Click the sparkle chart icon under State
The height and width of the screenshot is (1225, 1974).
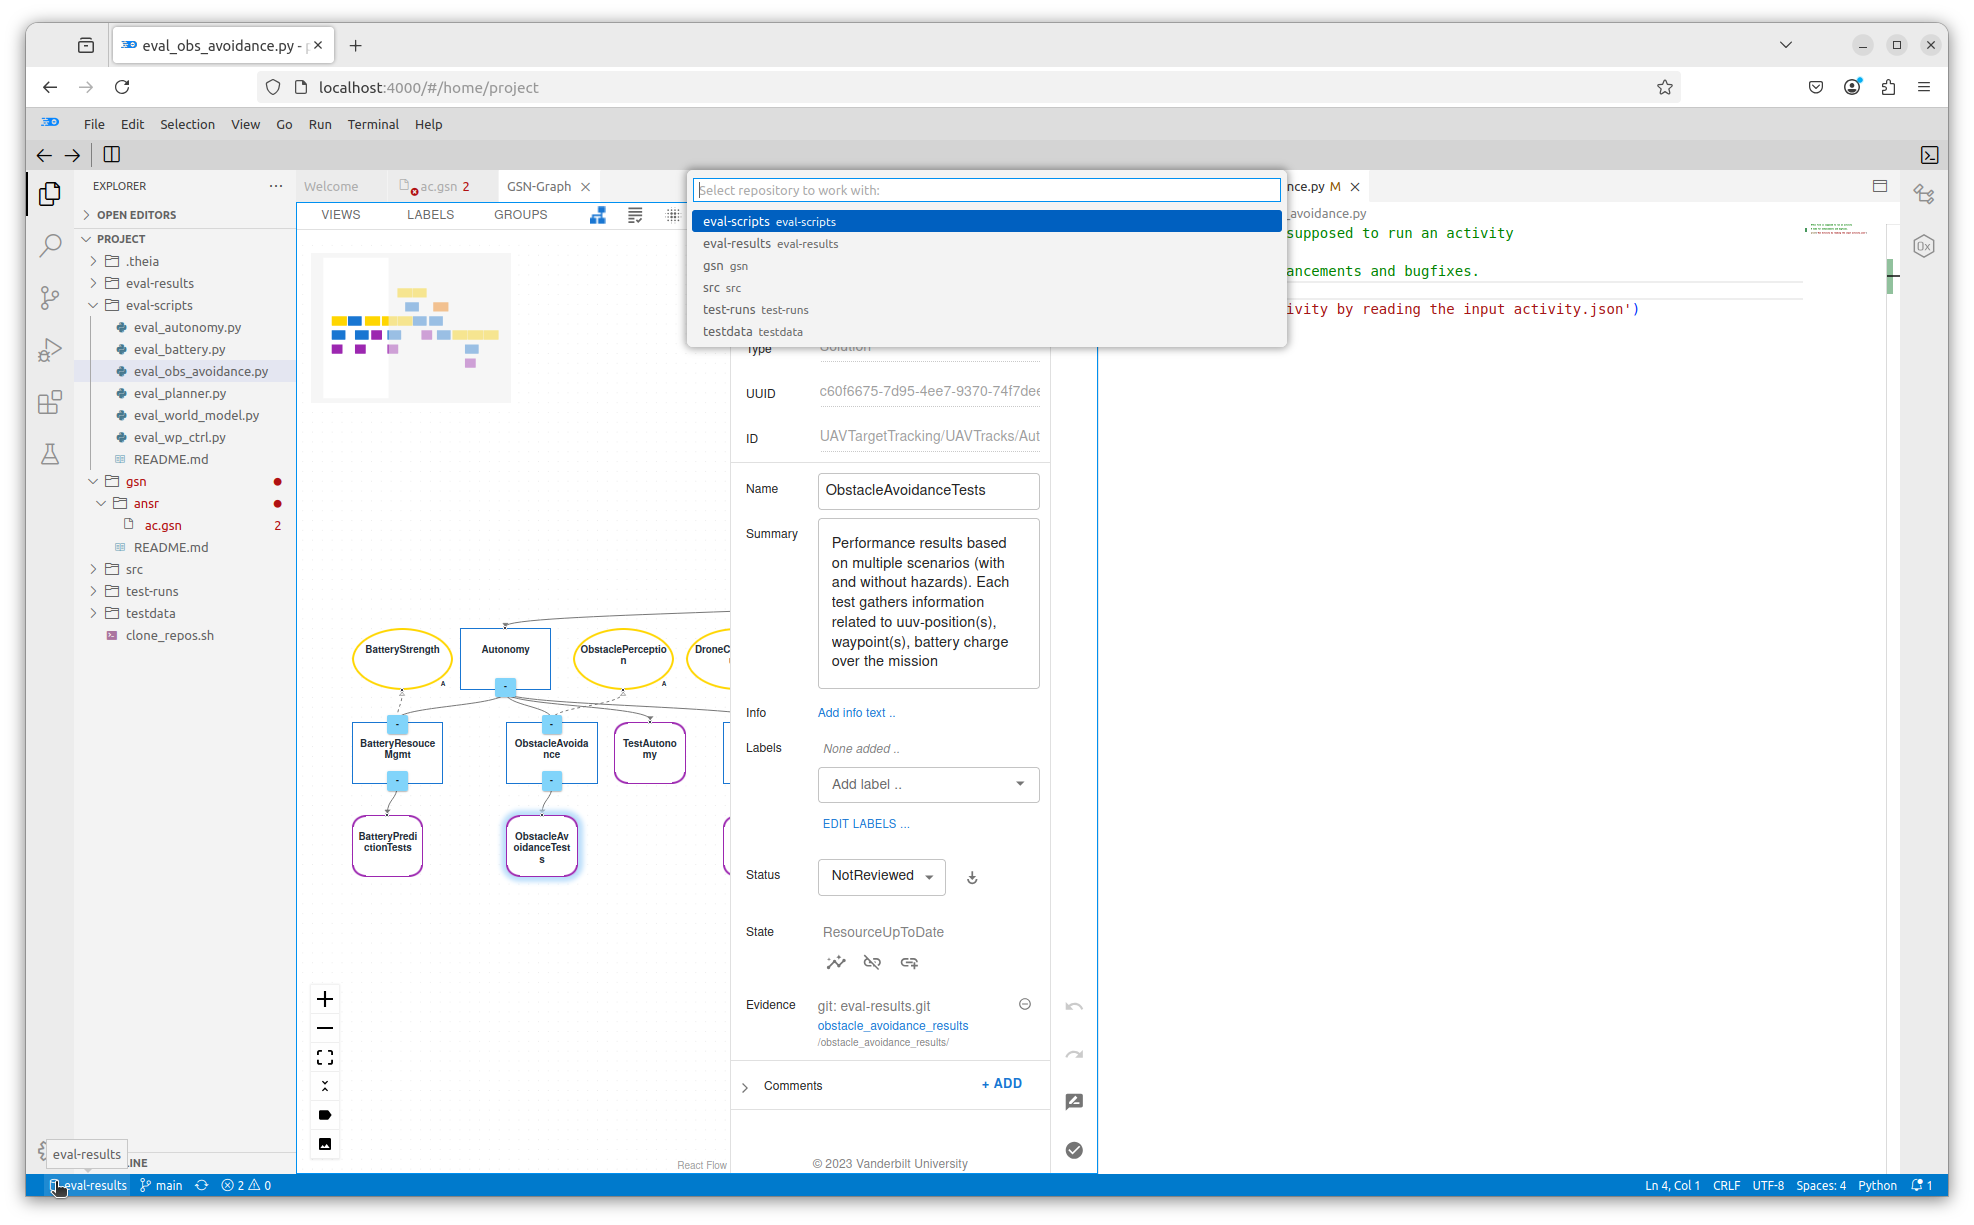tap(836, 963)
